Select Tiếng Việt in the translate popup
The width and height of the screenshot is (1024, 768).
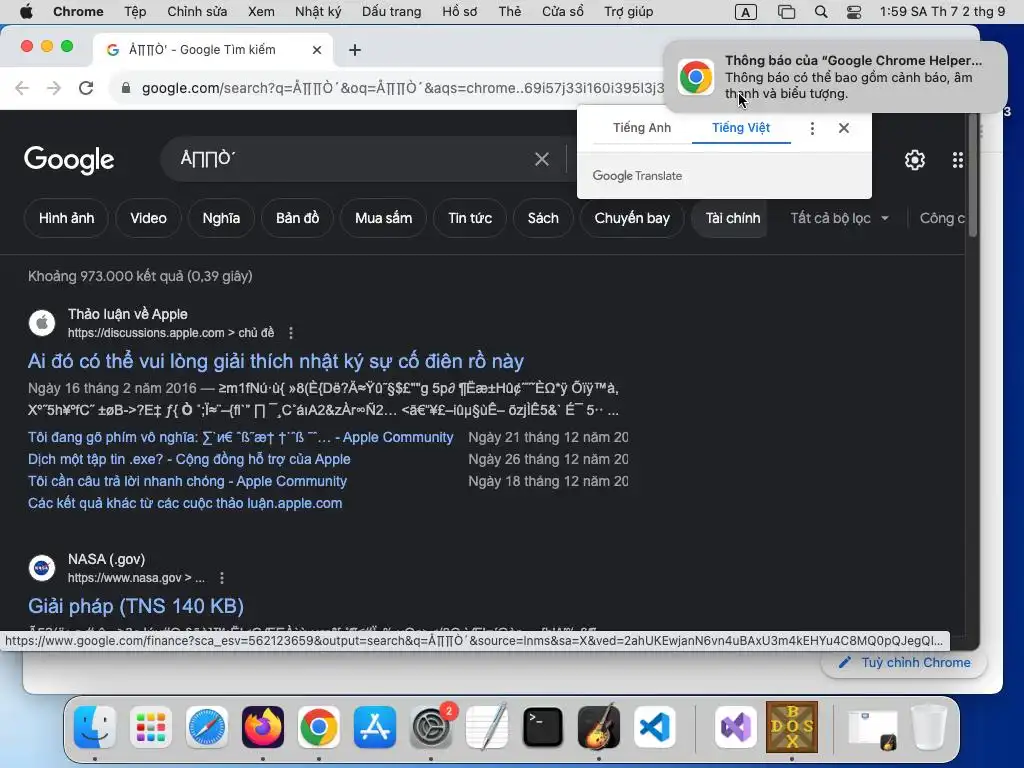[741, 128]
